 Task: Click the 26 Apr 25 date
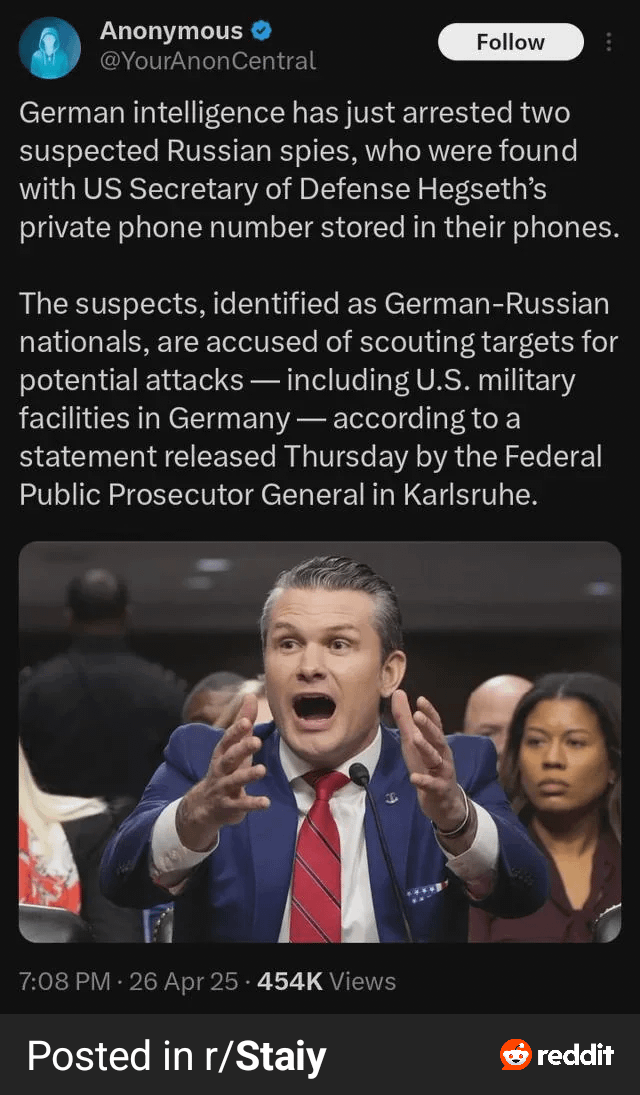tap(184, 981)
